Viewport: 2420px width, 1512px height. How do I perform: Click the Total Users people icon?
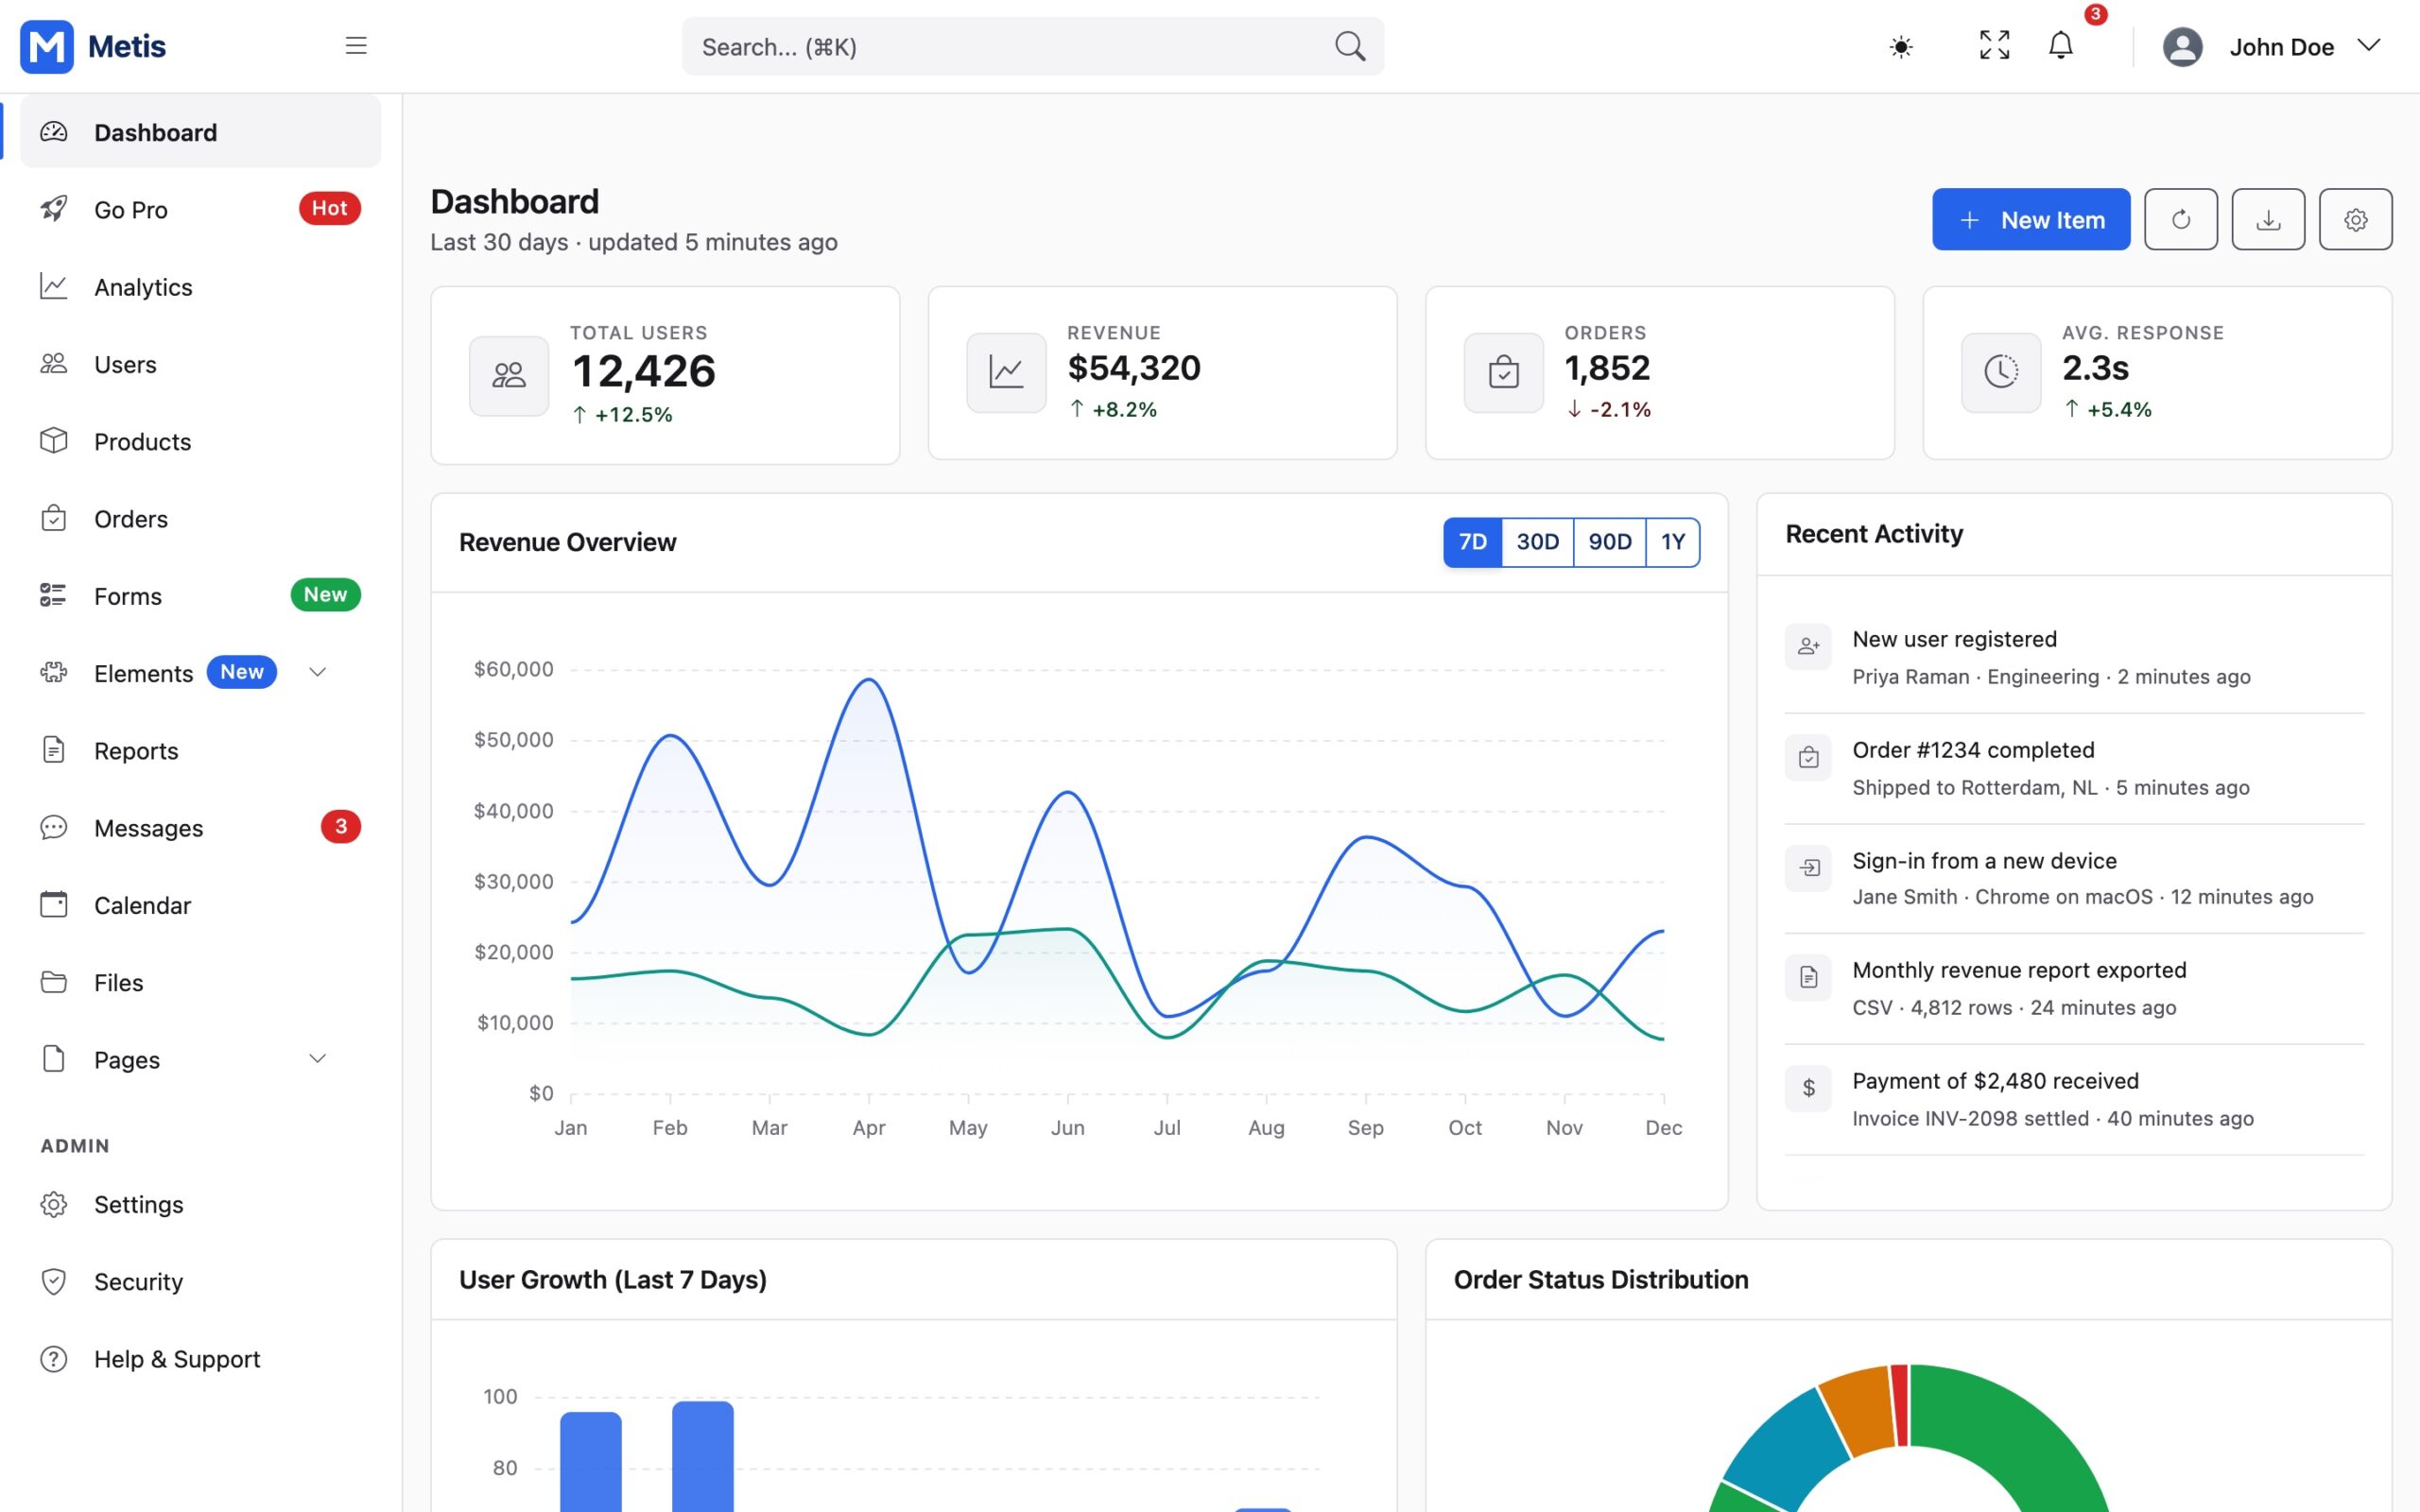coord(509,375)
